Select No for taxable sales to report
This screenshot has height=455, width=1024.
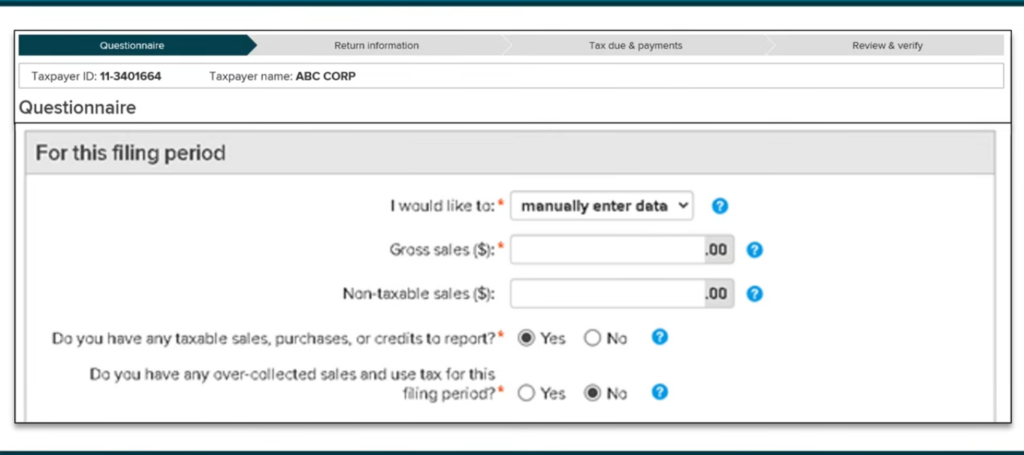pos(592,338)
